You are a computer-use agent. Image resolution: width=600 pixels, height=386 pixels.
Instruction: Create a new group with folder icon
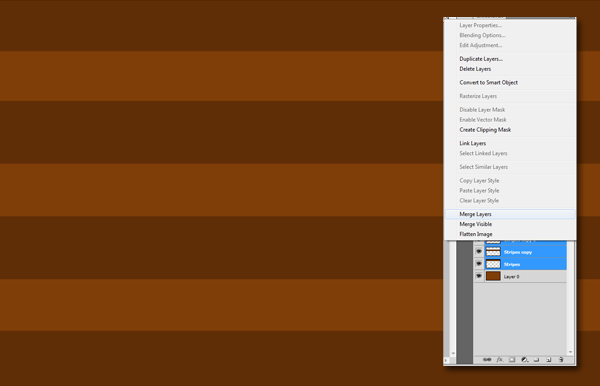[536, 360]
